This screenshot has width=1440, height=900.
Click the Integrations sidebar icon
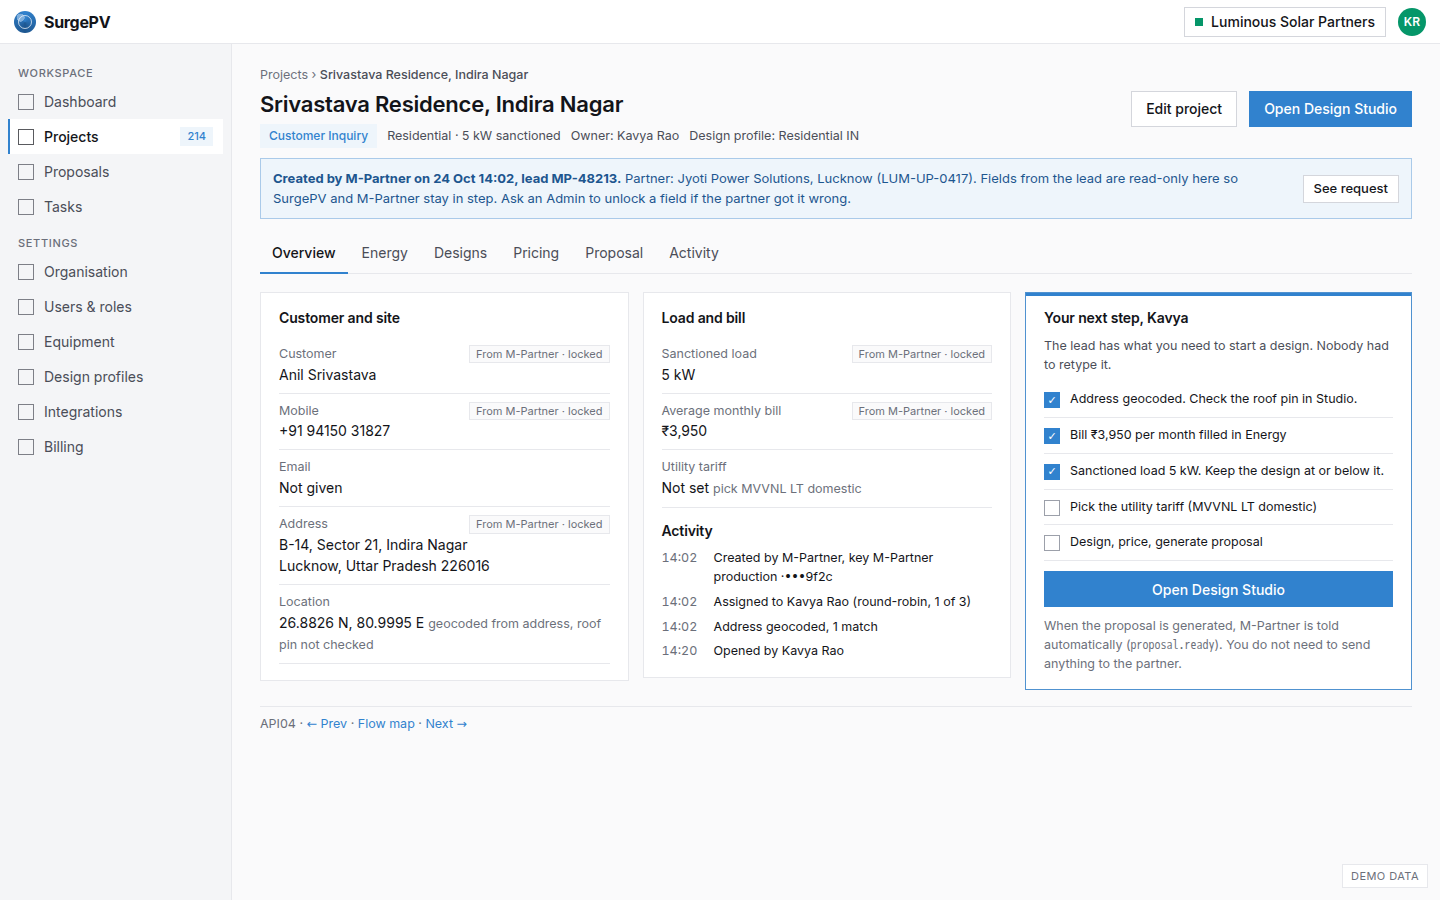coord(26,412)
